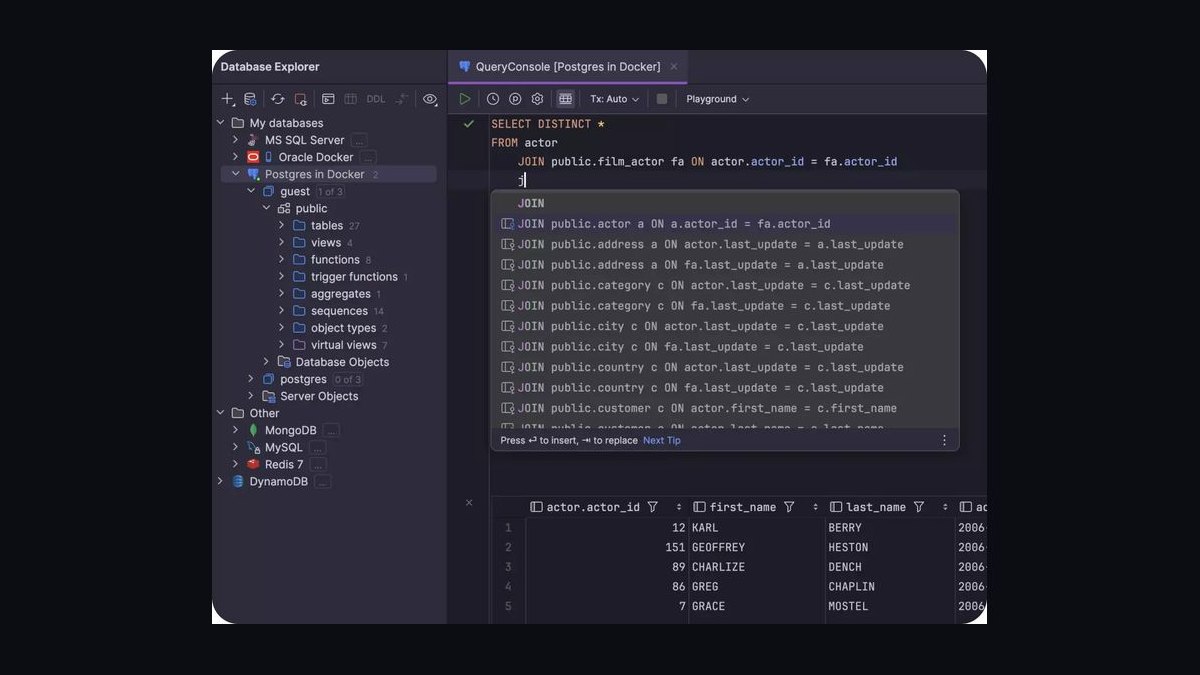Choose JOIN public.address ON actor.last_update suggestion
The width and height of the screenshot is (1200, 675).
click(x=724, y=244)
